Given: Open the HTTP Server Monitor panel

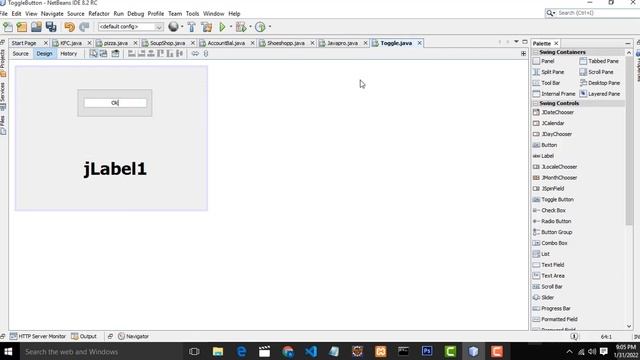Looking at the screenshot, I should (38, 336).
